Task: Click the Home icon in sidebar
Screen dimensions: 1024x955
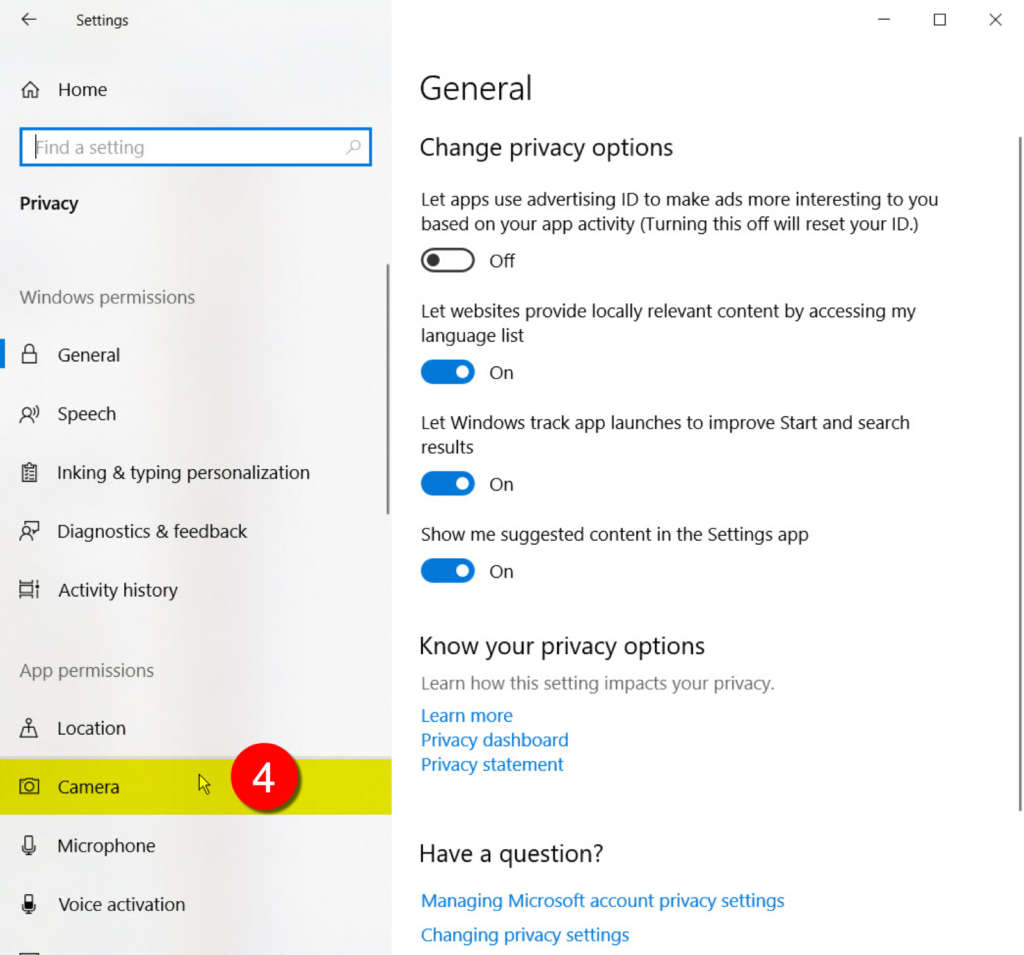Action: 30,90
